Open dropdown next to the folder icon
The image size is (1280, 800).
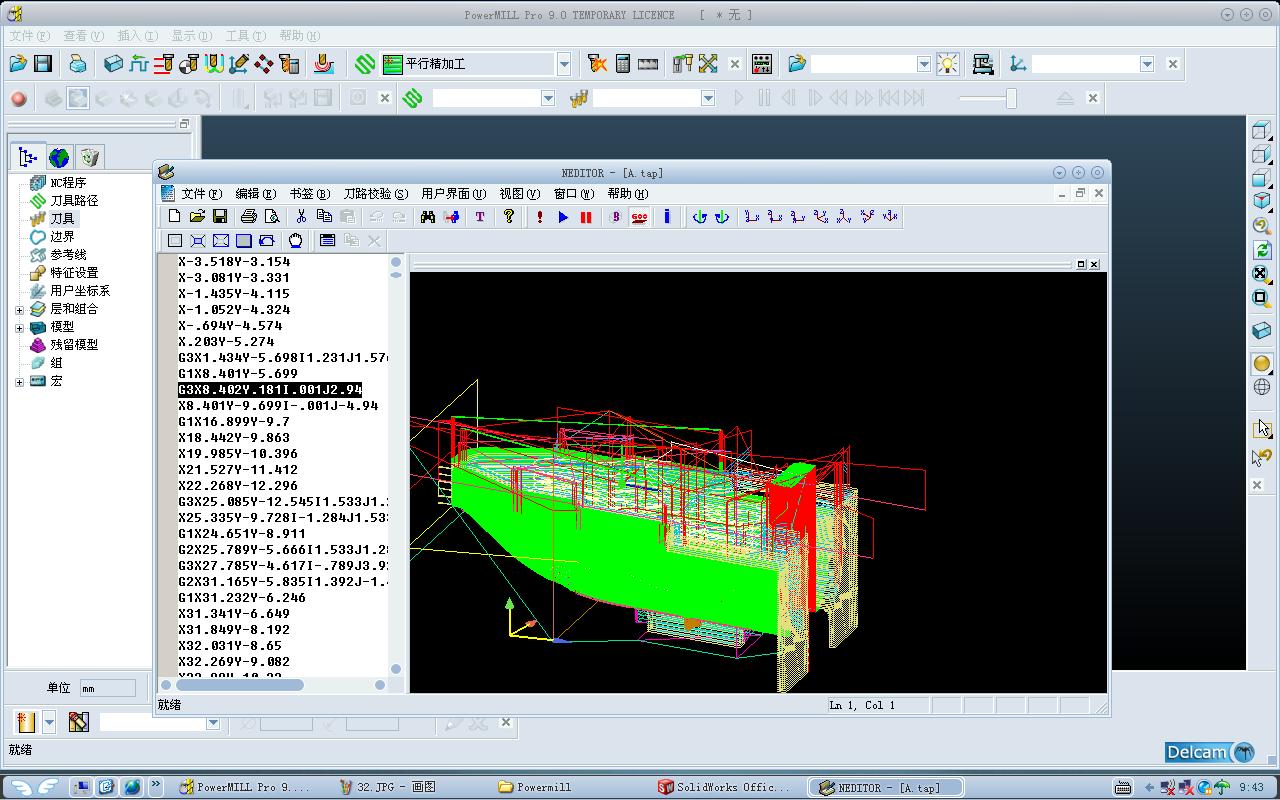click(x=924, y=64)
